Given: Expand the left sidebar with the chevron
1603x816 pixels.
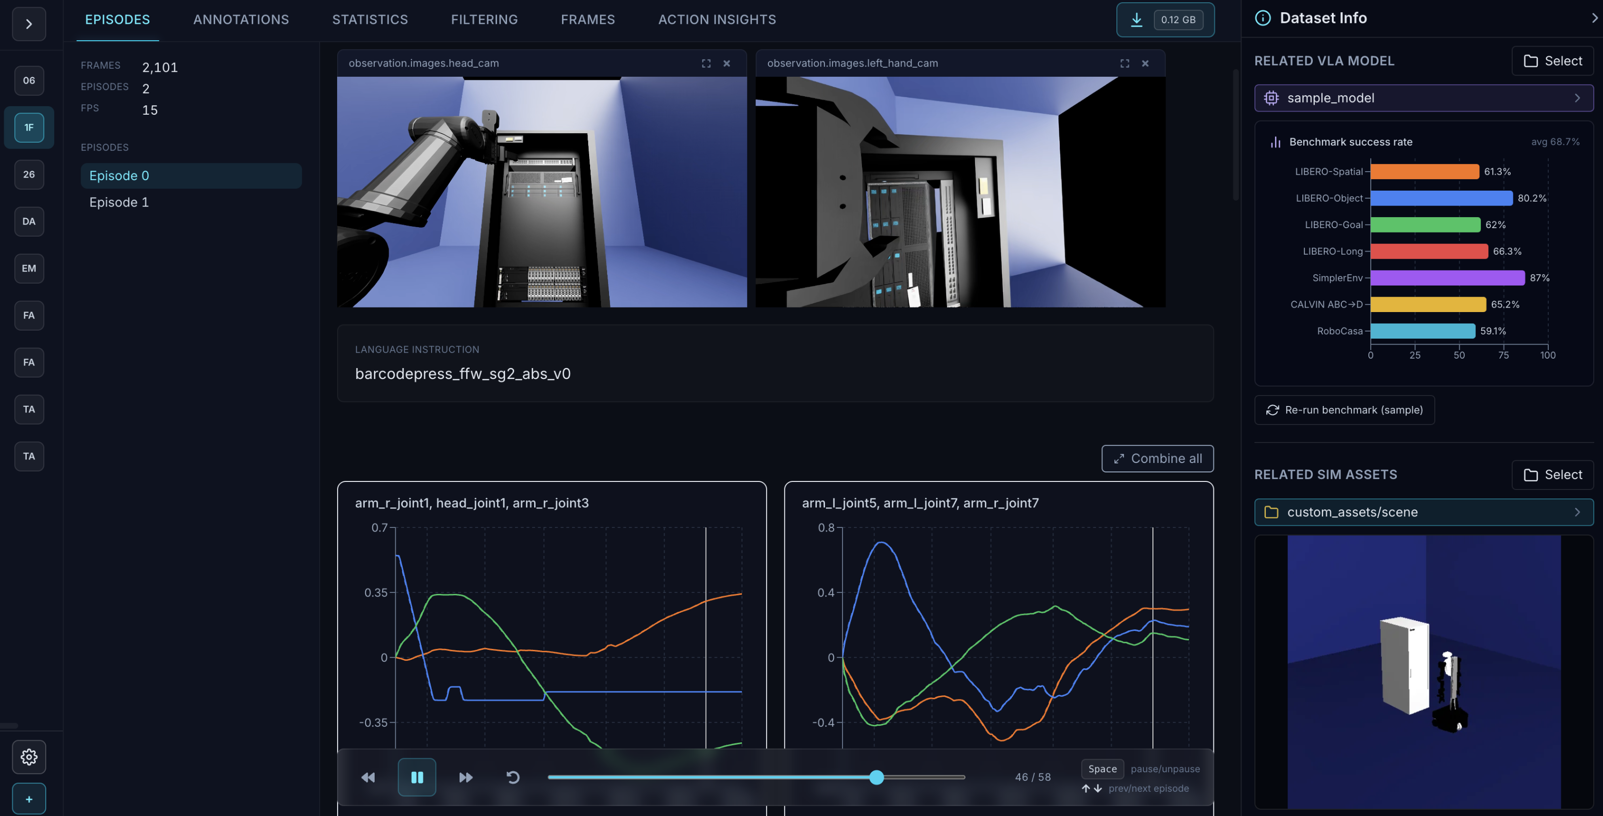Looking at the screenshot, I should pos(29,24).
